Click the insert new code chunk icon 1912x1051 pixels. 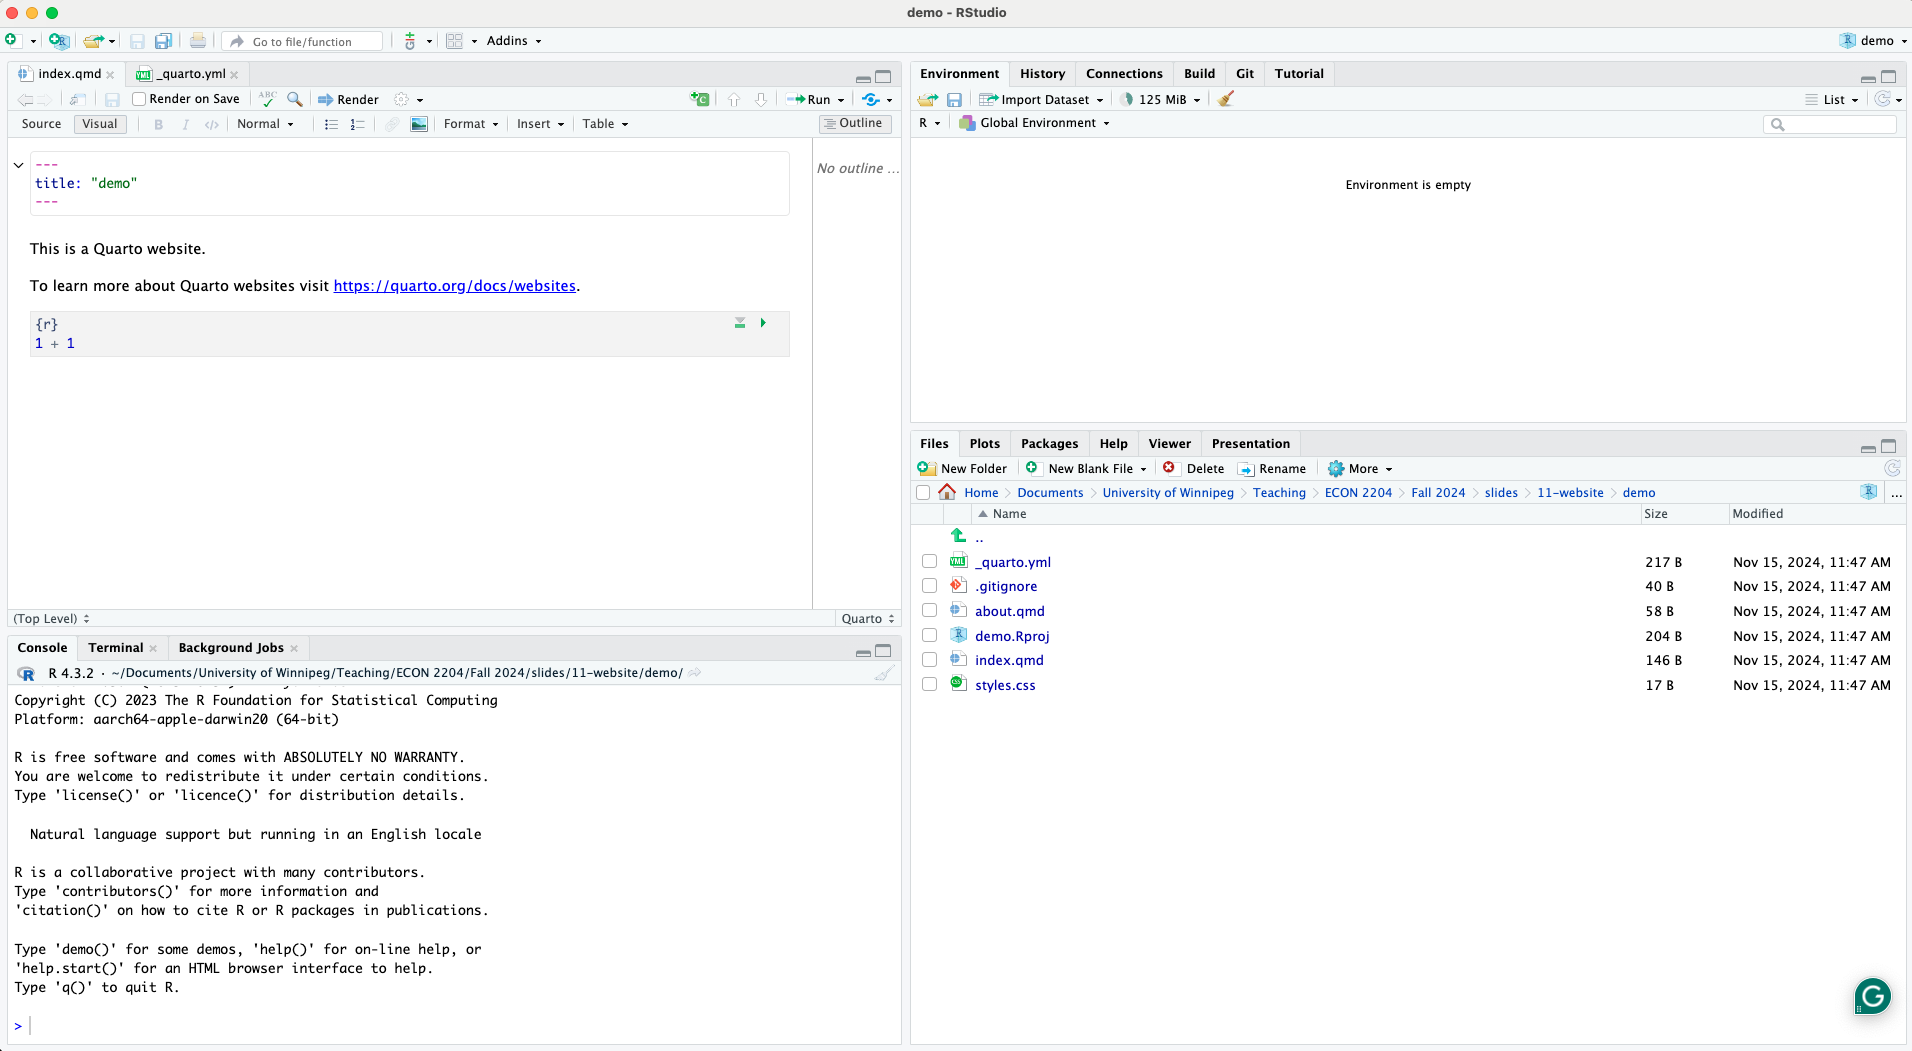tap(700, 99)
